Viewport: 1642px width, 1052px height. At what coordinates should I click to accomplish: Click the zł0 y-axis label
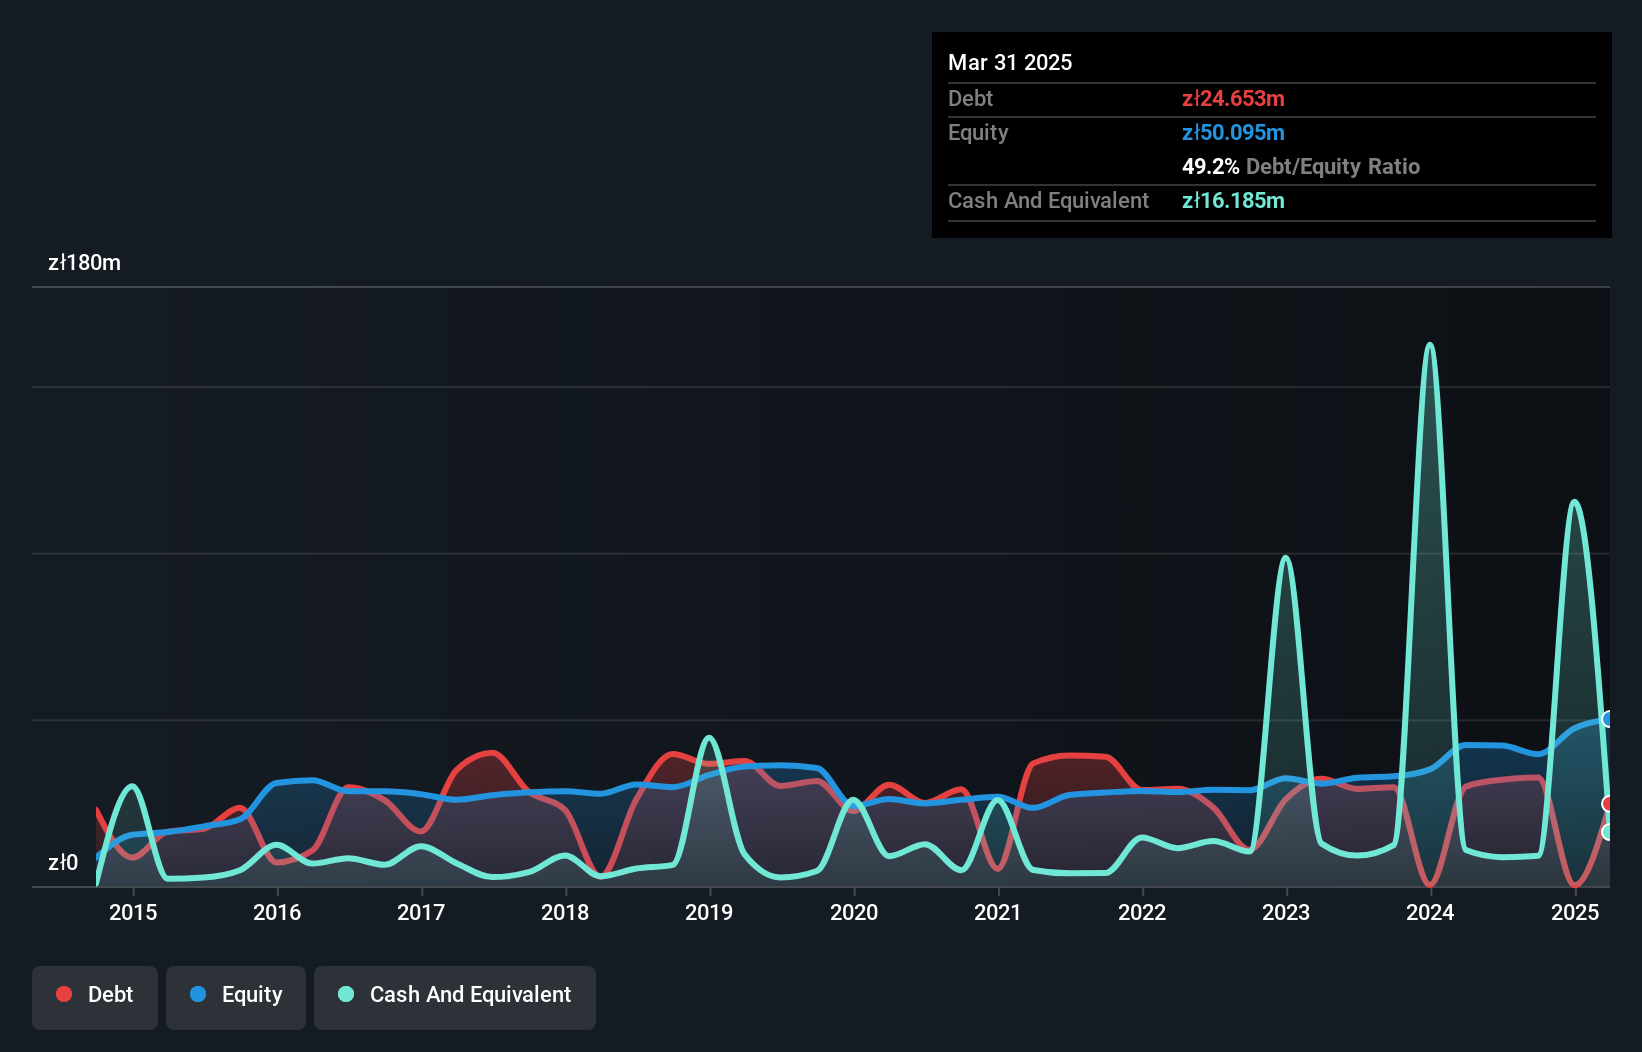click(x=63, y=862)
